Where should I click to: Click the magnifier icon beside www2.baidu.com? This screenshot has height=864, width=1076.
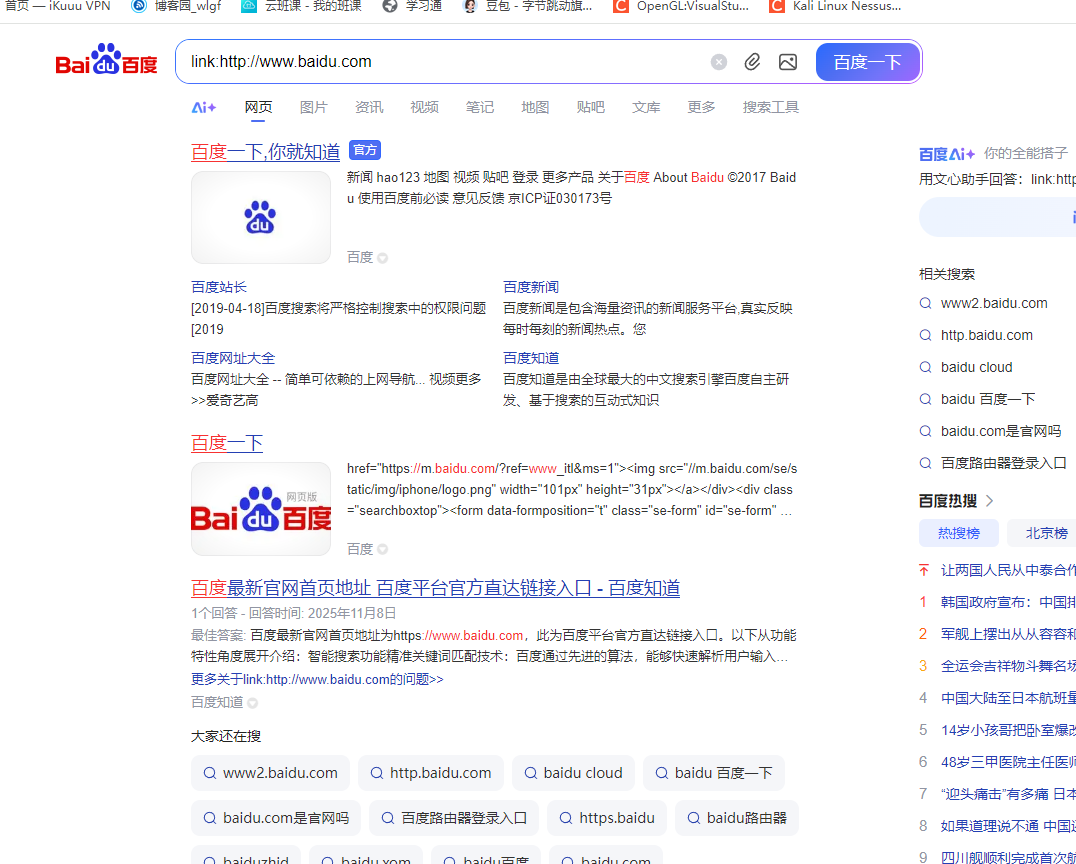point(925,302)
